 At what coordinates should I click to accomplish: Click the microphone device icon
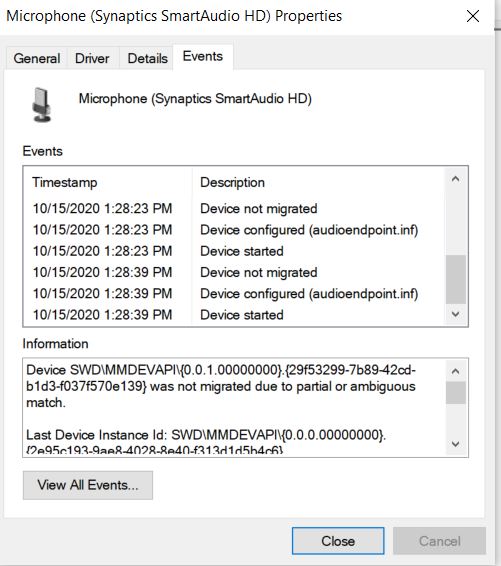(42, 105)
